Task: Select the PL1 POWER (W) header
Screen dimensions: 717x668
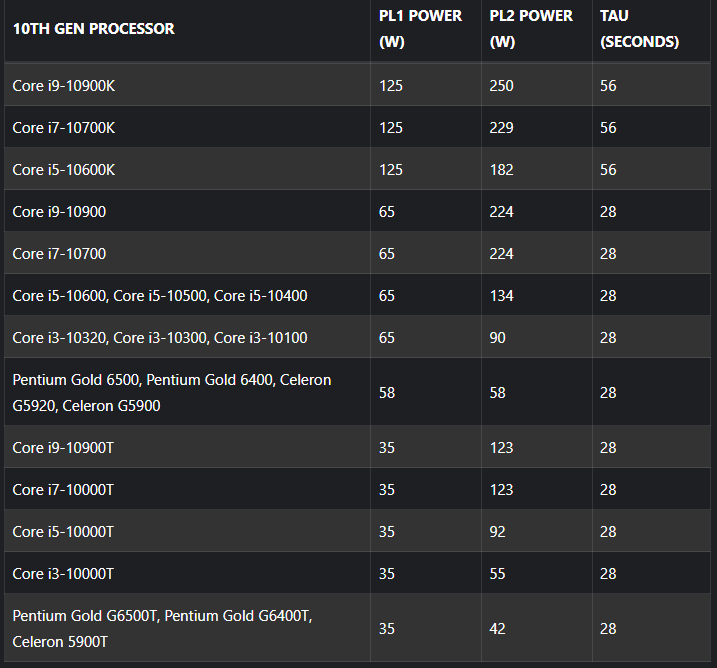Action: point(420,29)
